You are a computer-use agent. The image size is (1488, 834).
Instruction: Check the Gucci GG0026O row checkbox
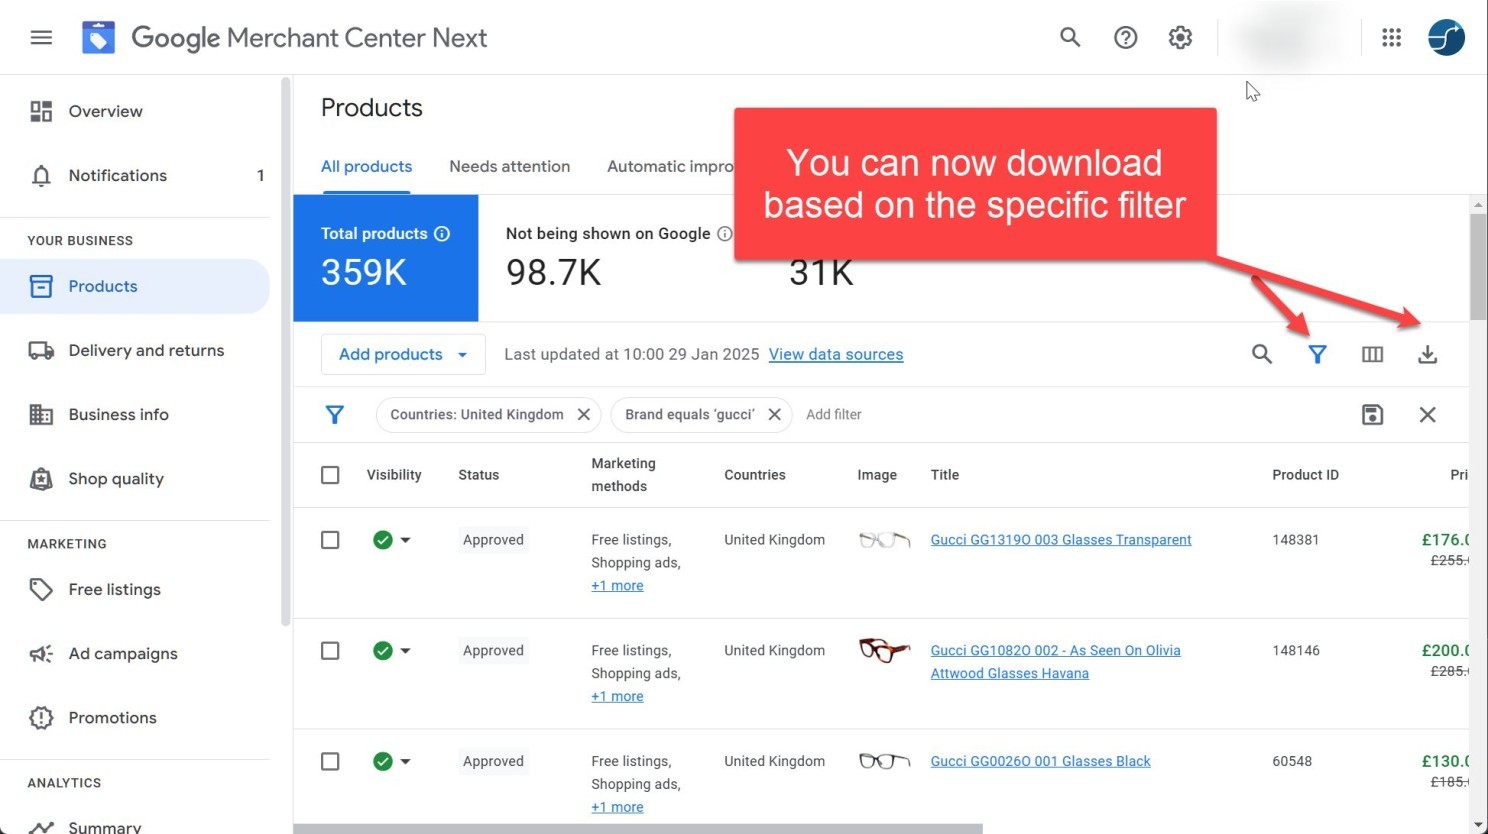click(x=330, y=762)
